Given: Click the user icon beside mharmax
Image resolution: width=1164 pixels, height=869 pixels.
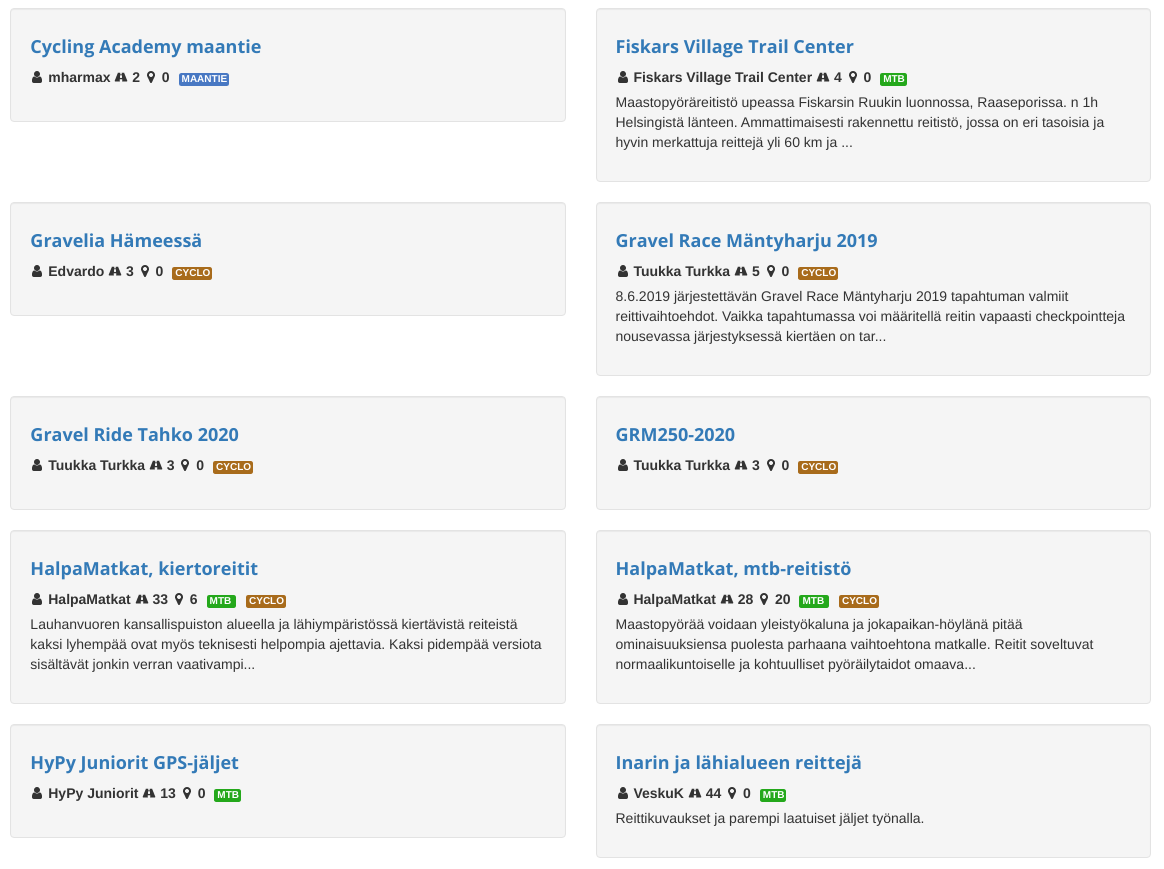Looking at the screenshot, I should tap(37, 78).
